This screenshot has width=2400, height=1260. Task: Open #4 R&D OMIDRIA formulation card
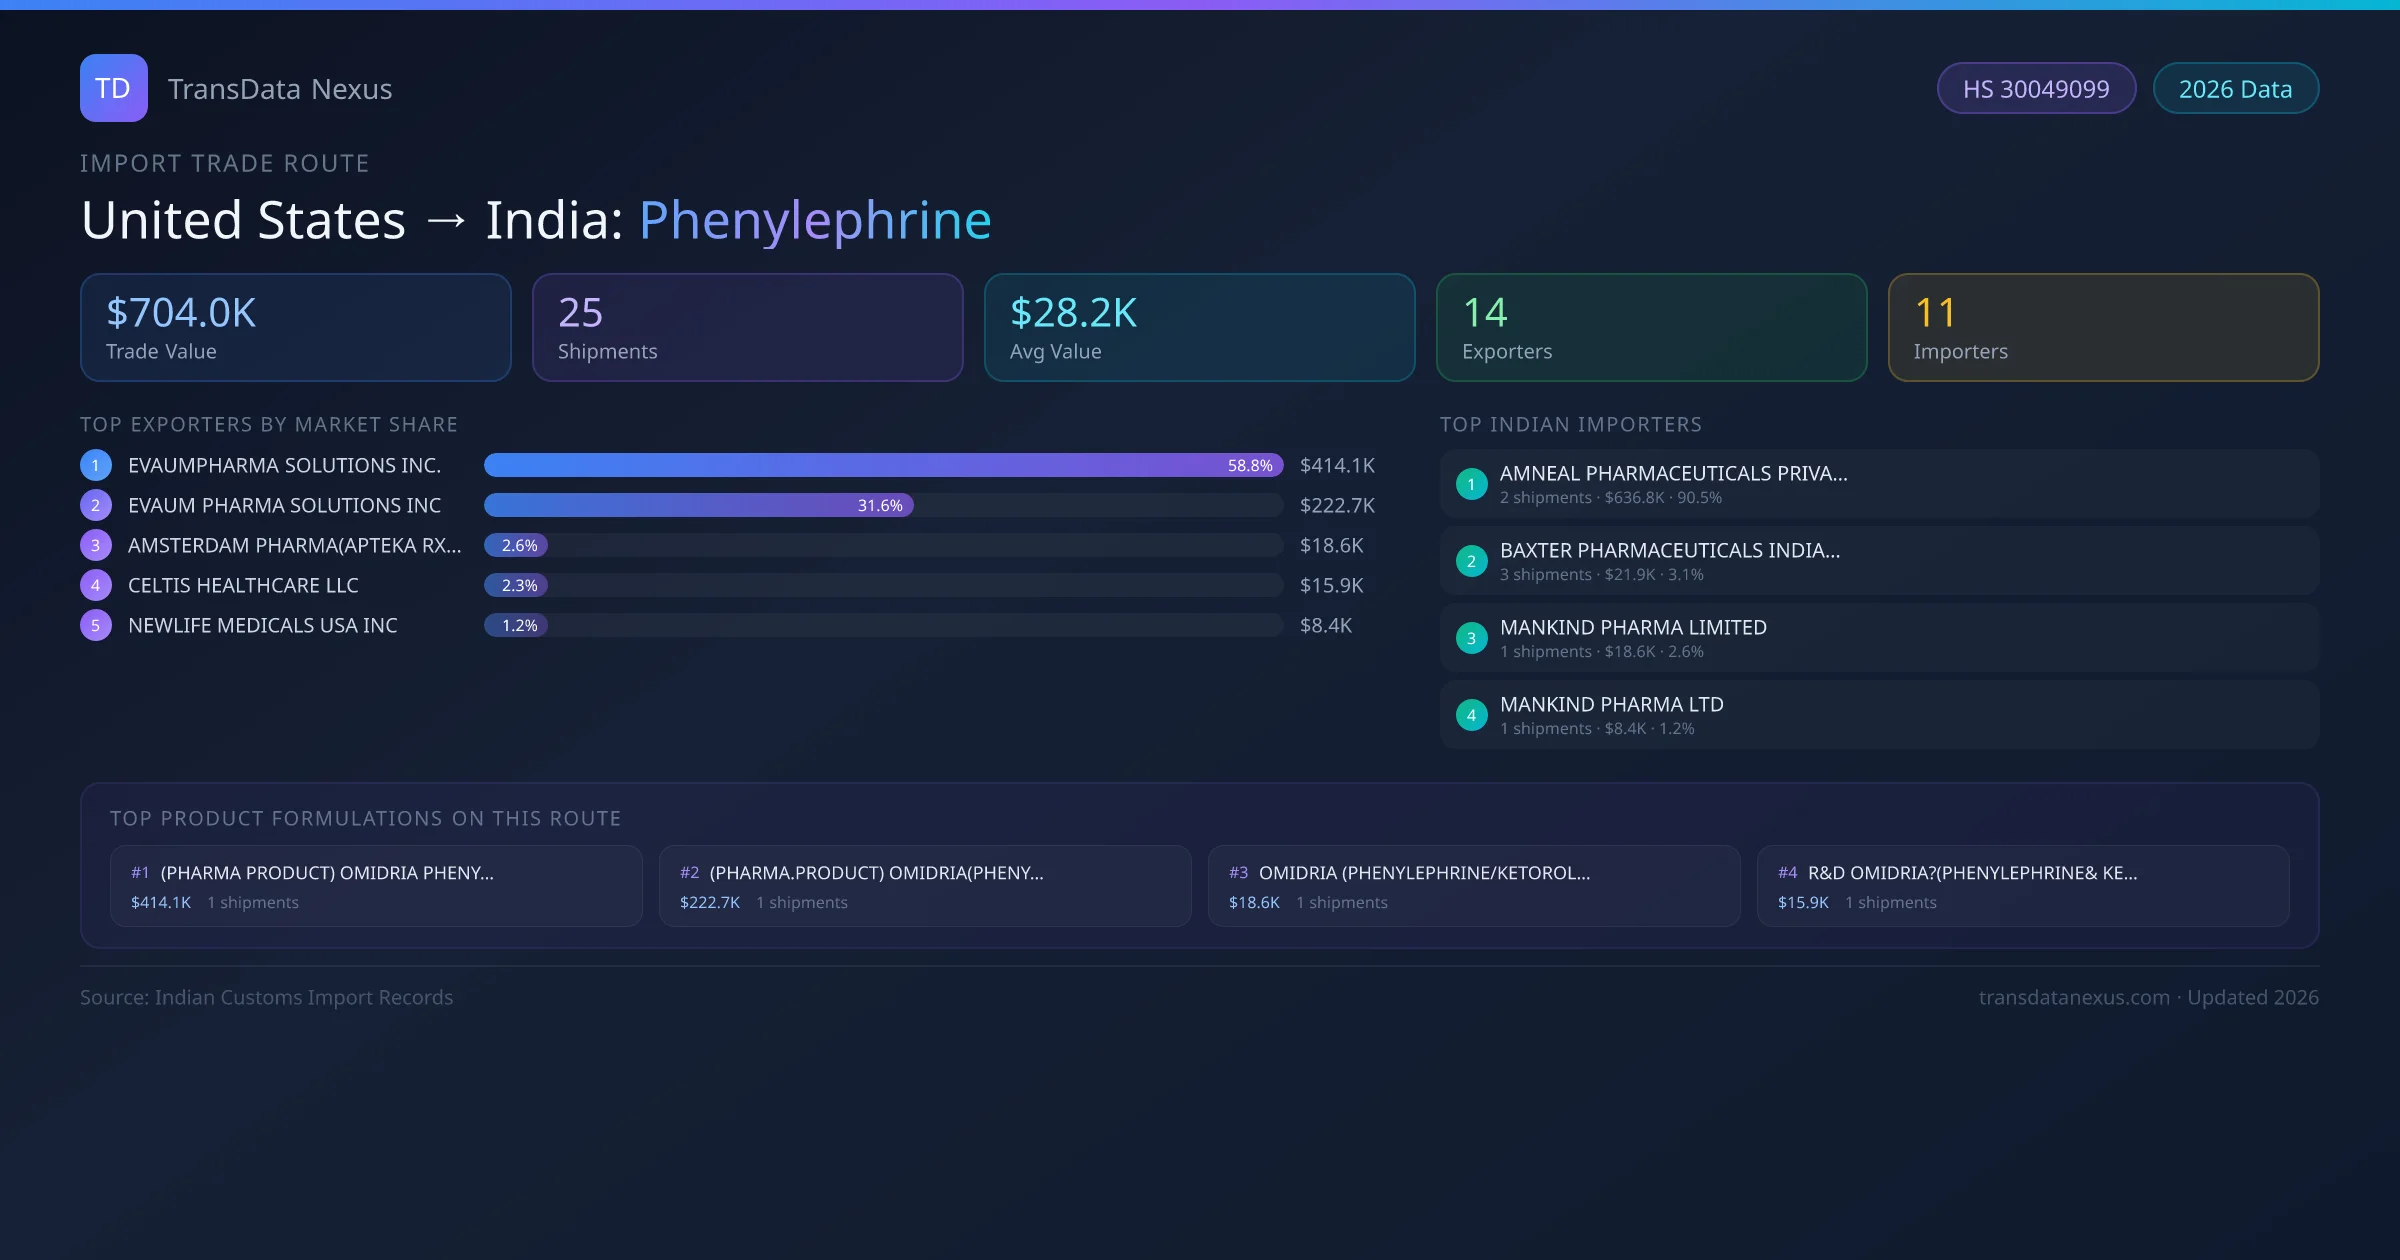[2022, 886]
